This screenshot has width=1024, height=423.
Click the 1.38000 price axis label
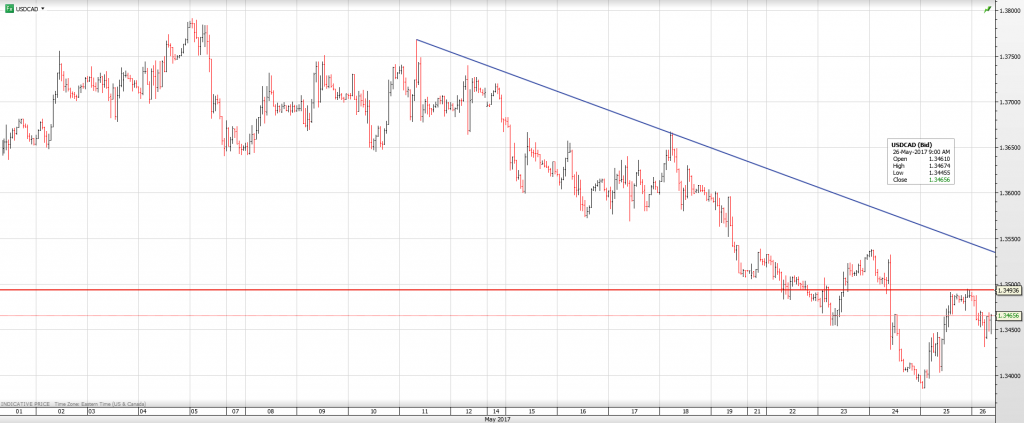[x=1008, y=11]
